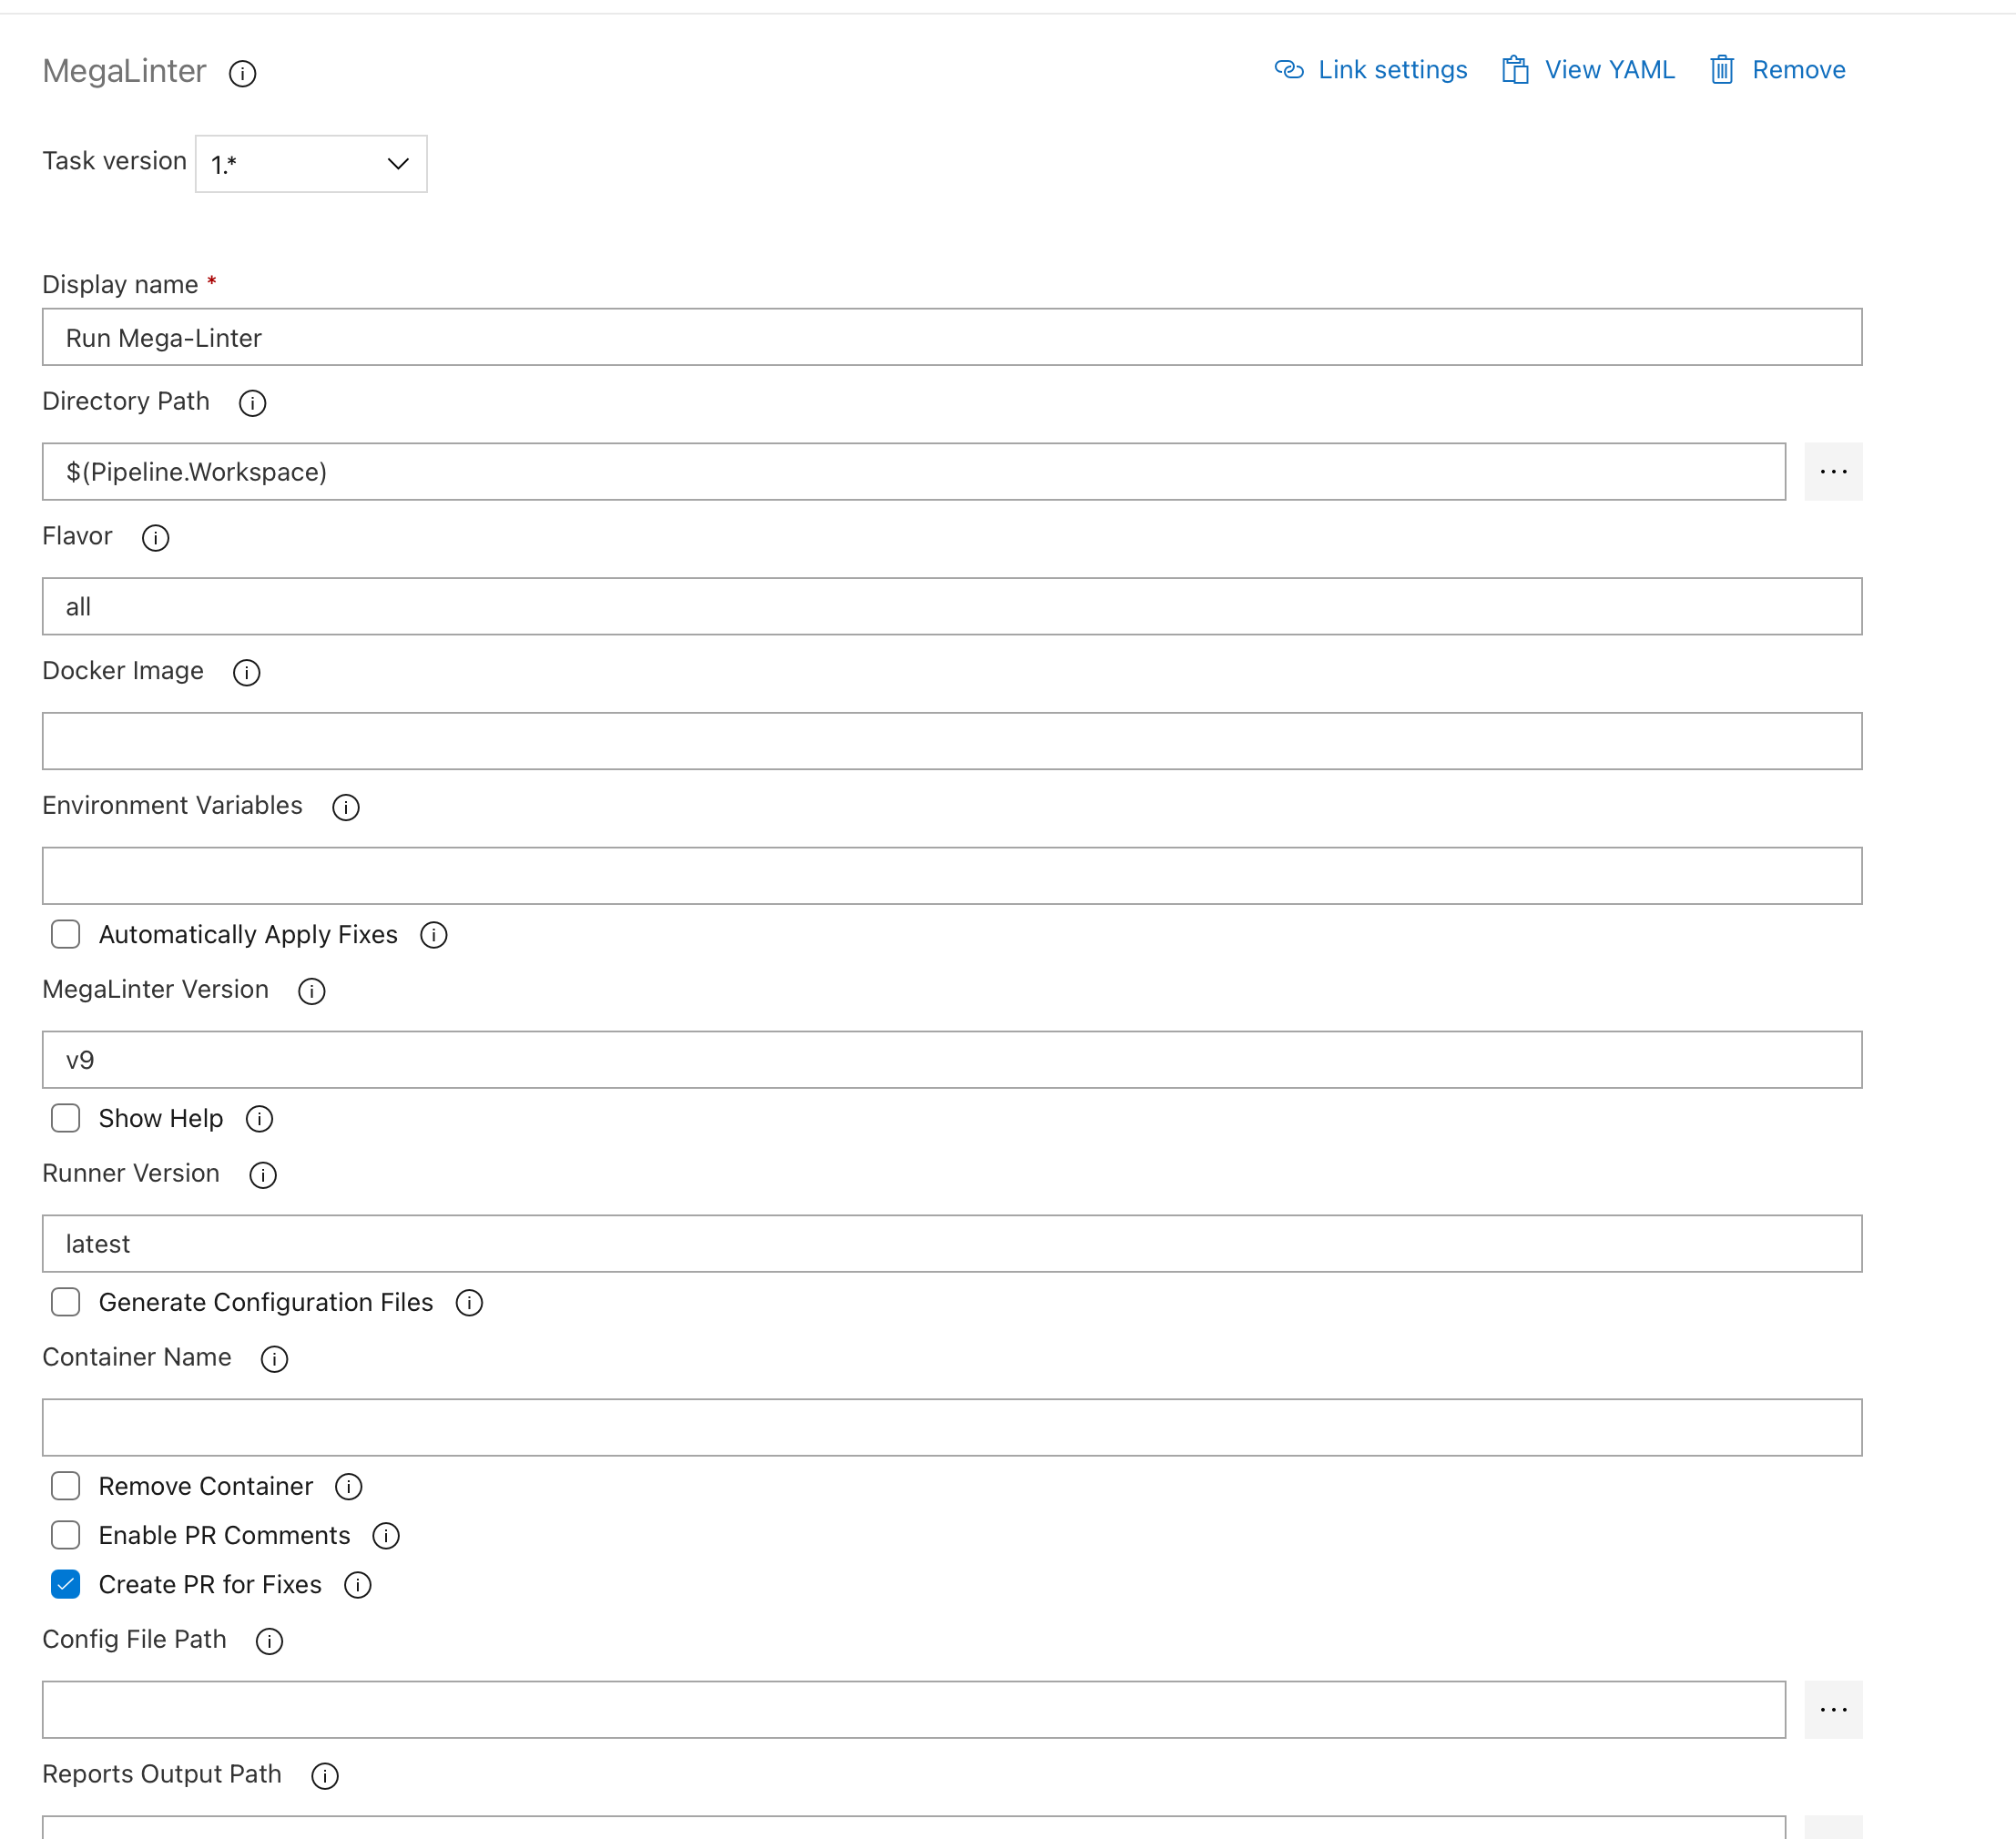2016x1839 pixels.
Task: Click the Container Name info icon
Action: (x=274, y=1359)
